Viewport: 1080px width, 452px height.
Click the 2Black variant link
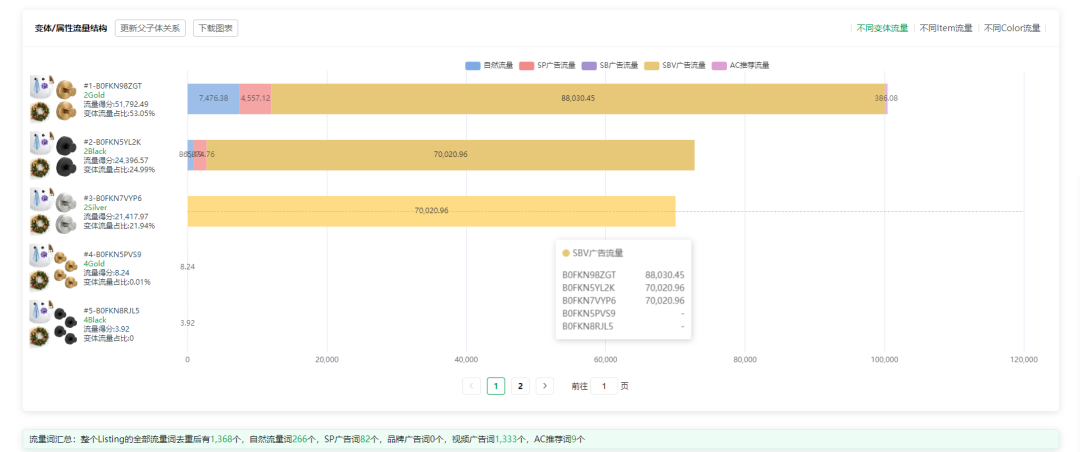[95, 151]
